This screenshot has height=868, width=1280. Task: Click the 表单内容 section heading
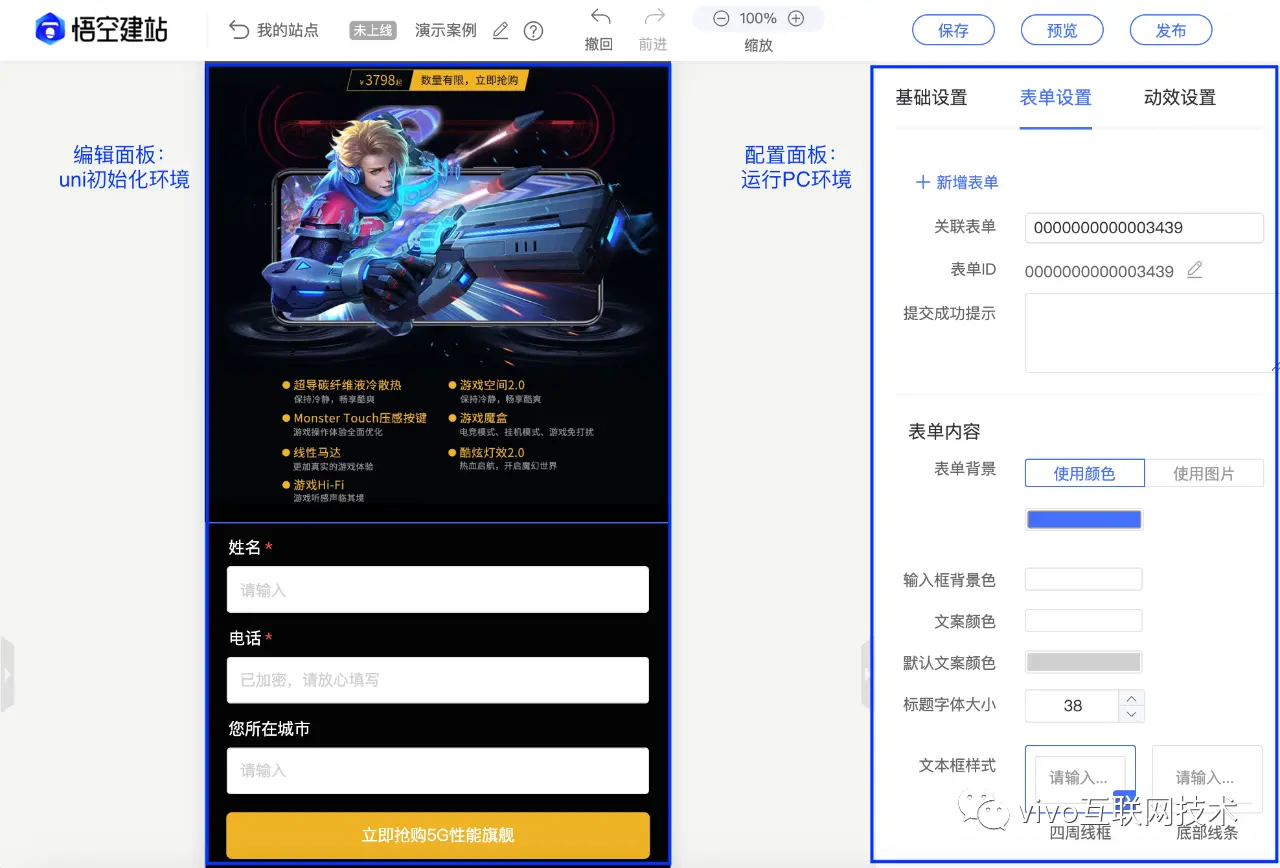[944, 431]
